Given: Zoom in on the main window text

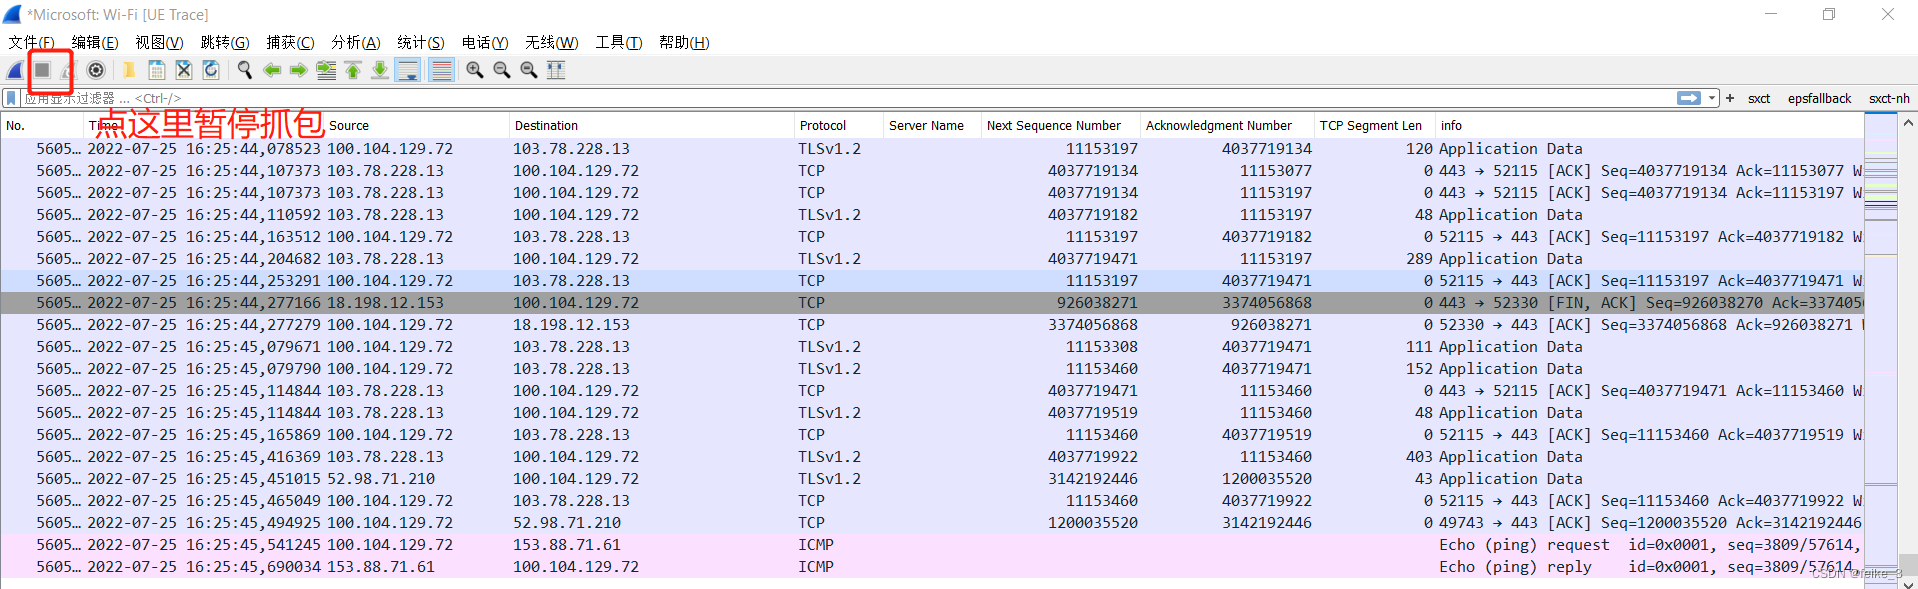Looking at the screenshot, I should (475, 70).
